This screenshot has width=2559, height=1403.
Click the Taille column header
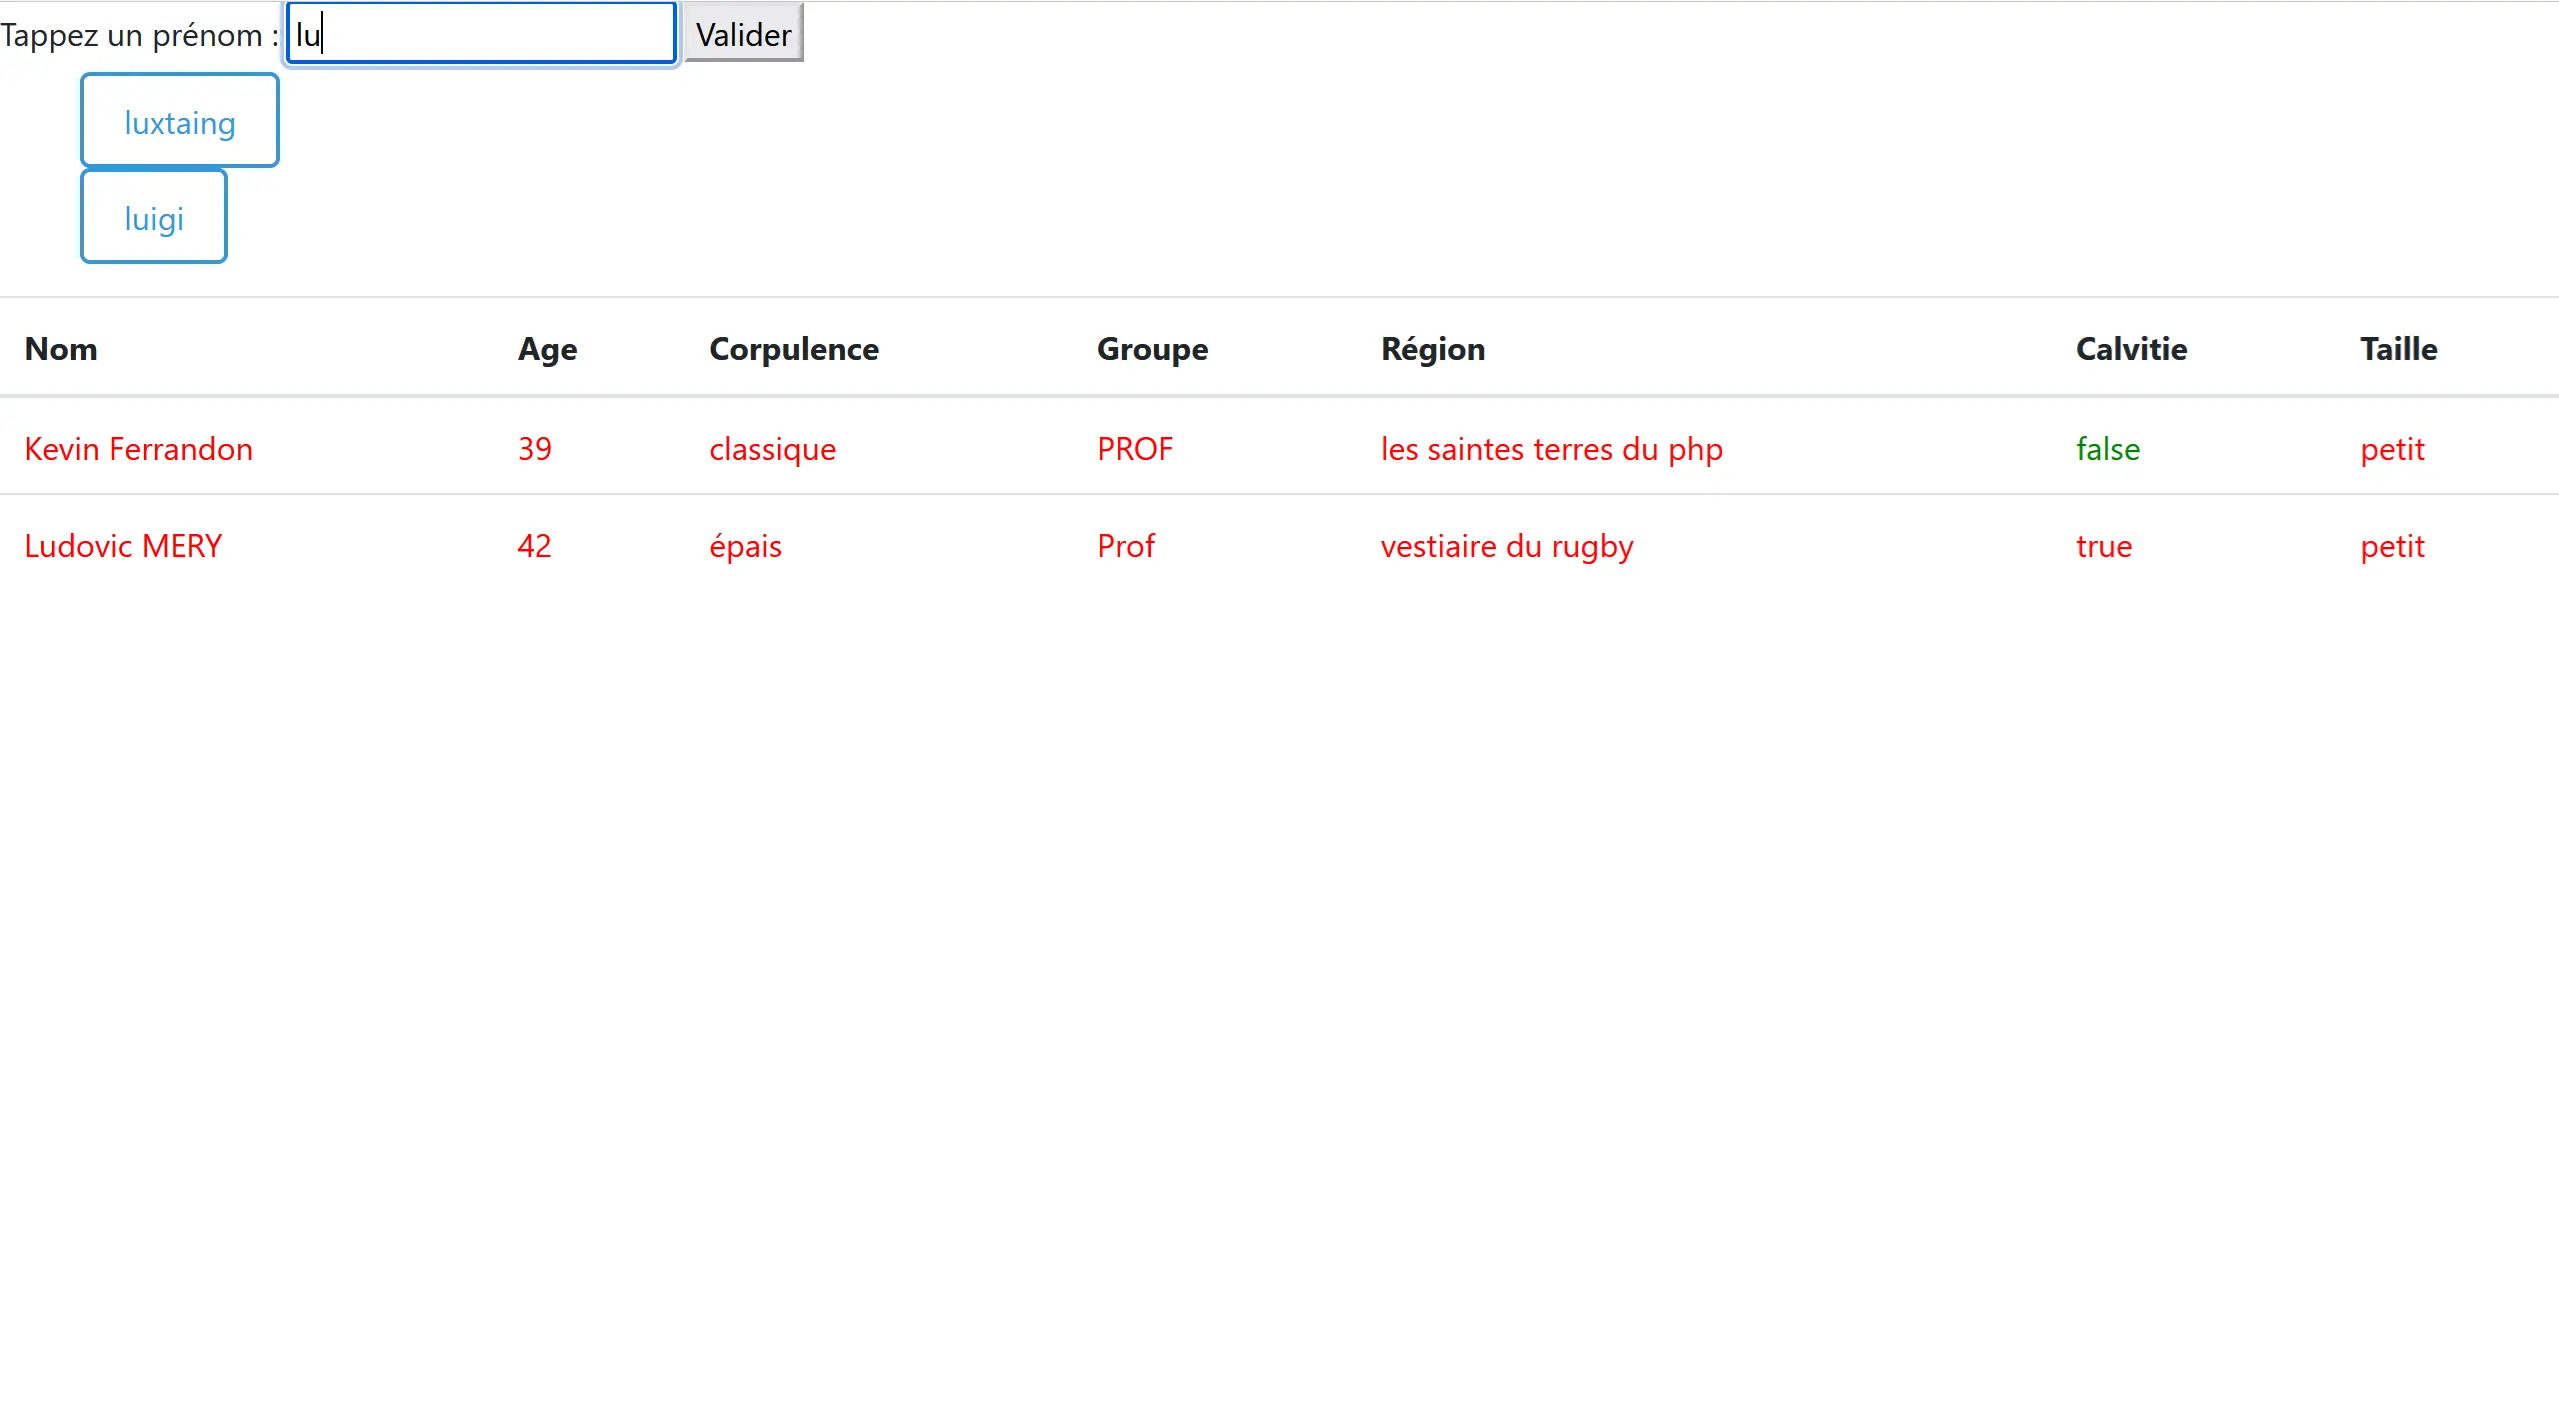[2398, 349]
